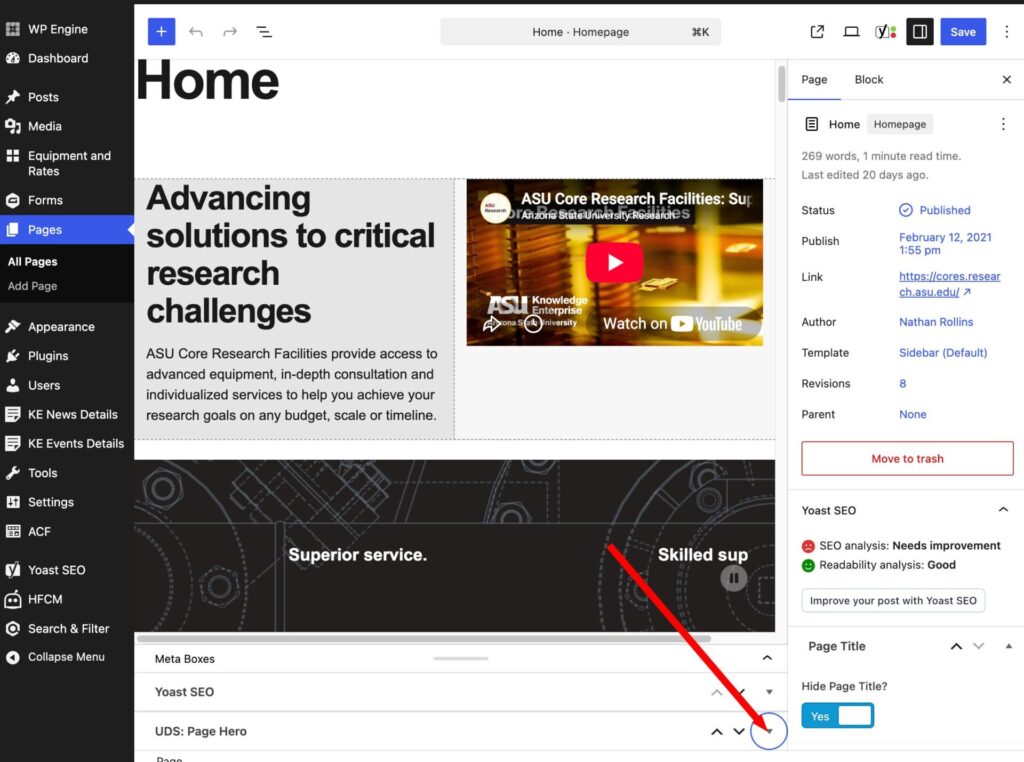Pause the hero slider animation

point(733,578)
